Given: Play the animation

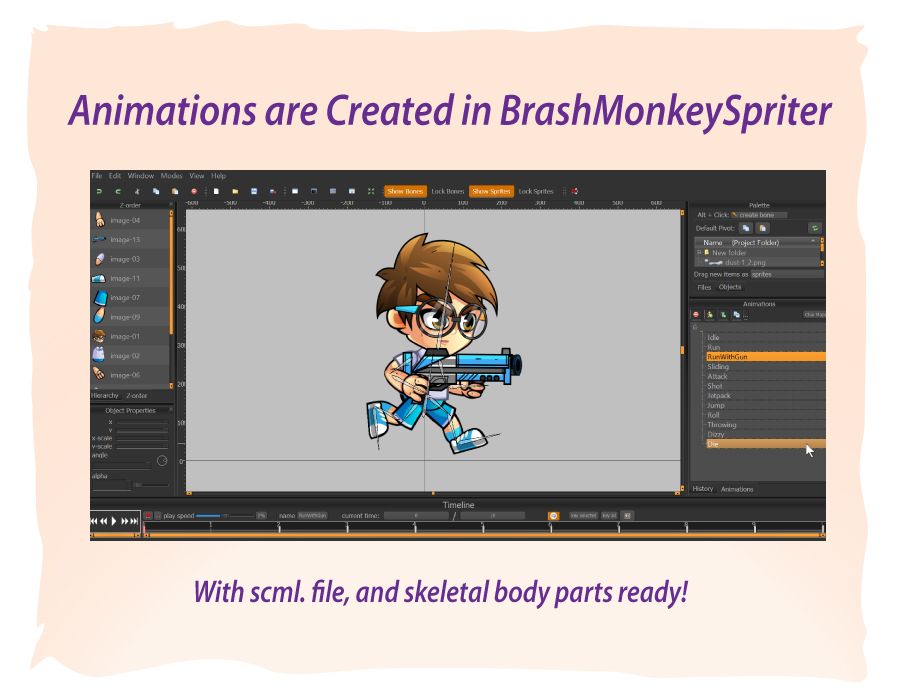Looking at the screenshot, I should click(114, 521).
